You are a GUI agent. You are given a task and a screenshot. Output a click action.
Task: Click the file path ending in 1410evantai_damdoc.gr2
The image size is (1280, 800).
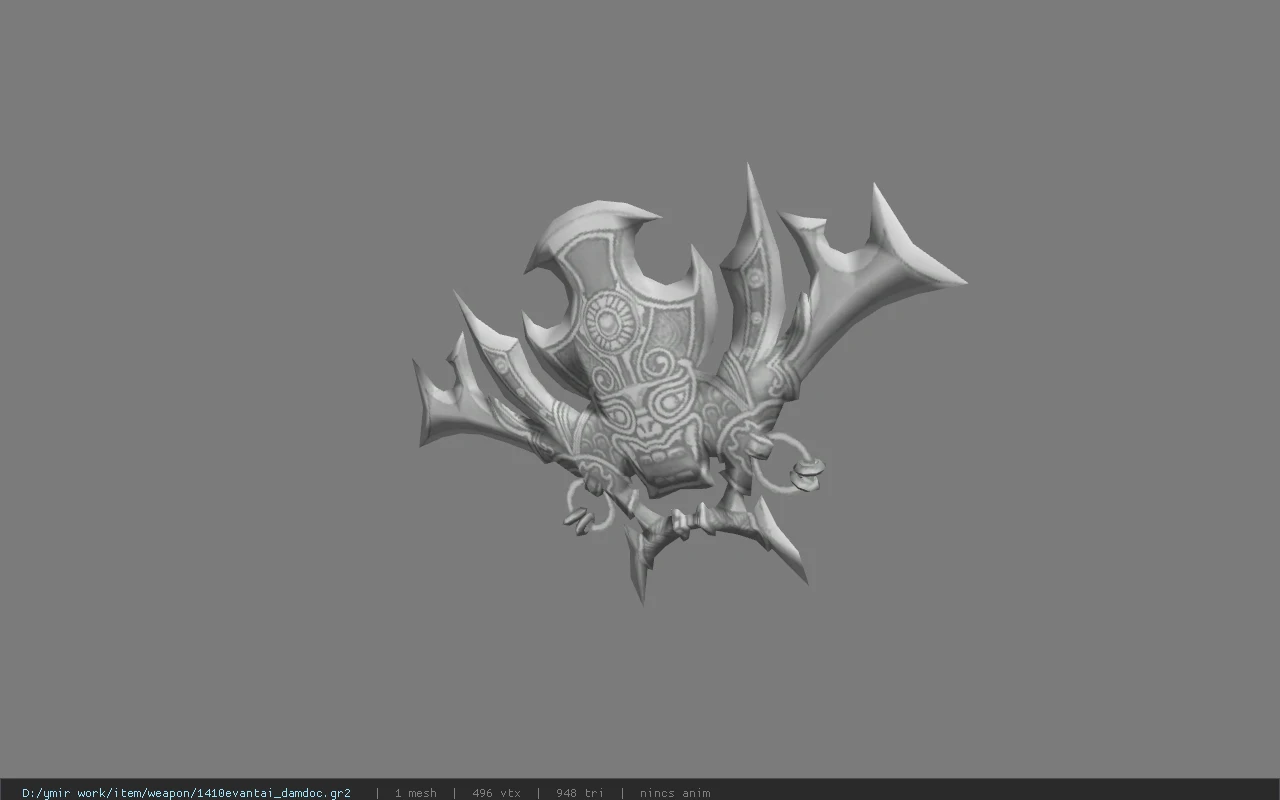(x=186, y=793)
